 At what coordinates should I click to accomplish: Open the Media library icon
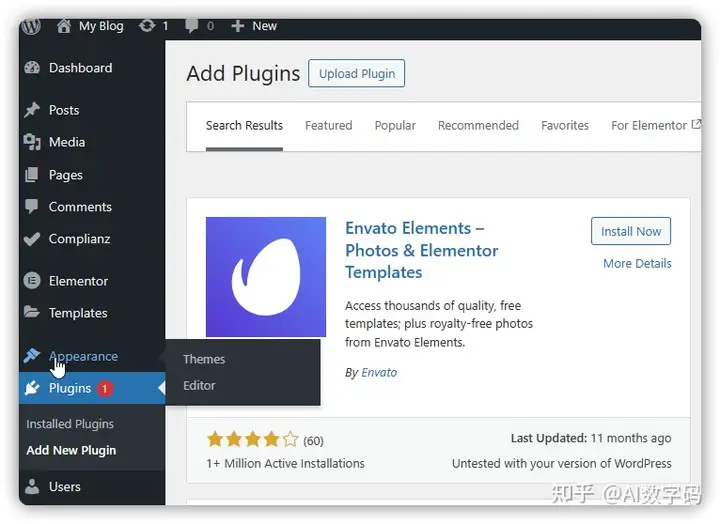[x=32, y=142]
